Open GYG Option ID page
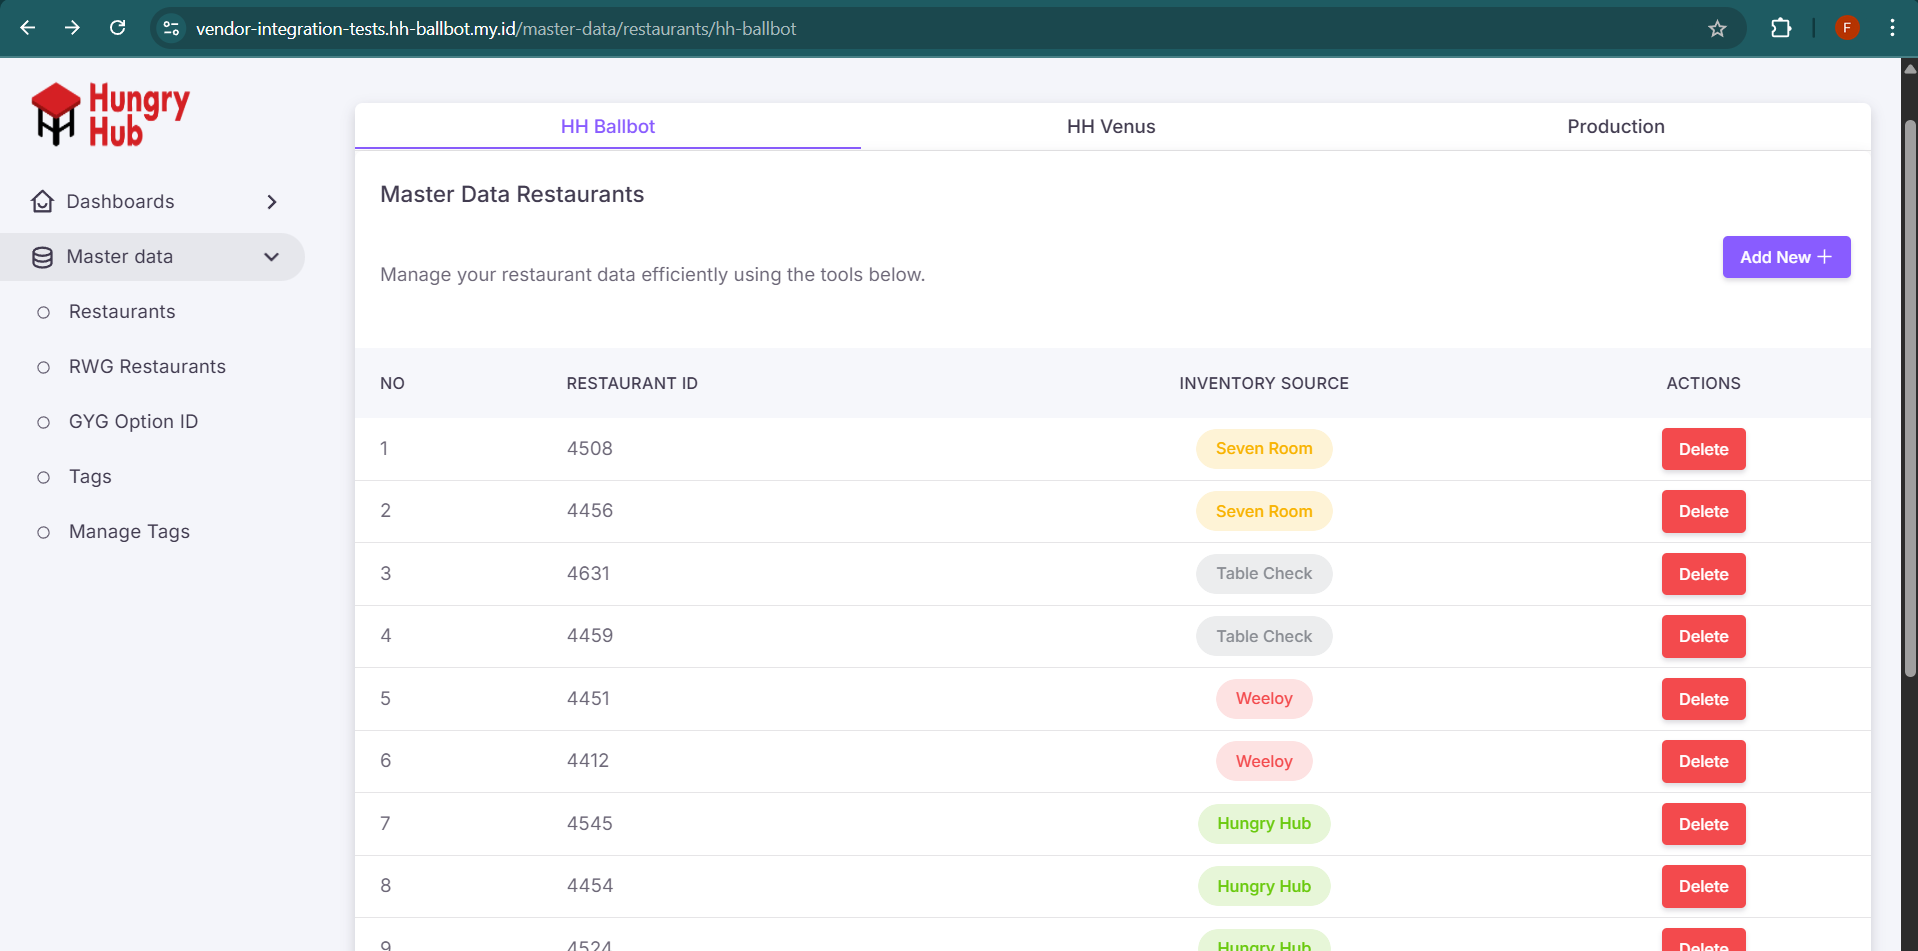Image resolution: width=1918 pixels, height=951 pixels. coord(133,422)
